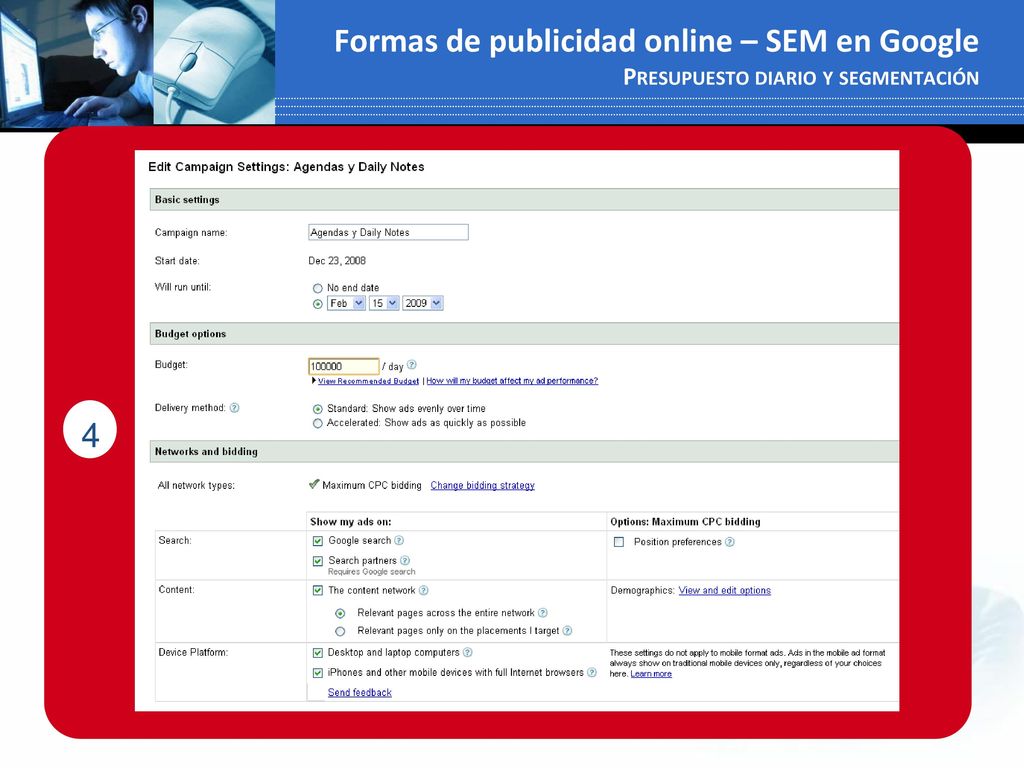The image size is (1024, 768).
Task: Open help icon for Desktop and laptop computers
Action: point(468,652)
